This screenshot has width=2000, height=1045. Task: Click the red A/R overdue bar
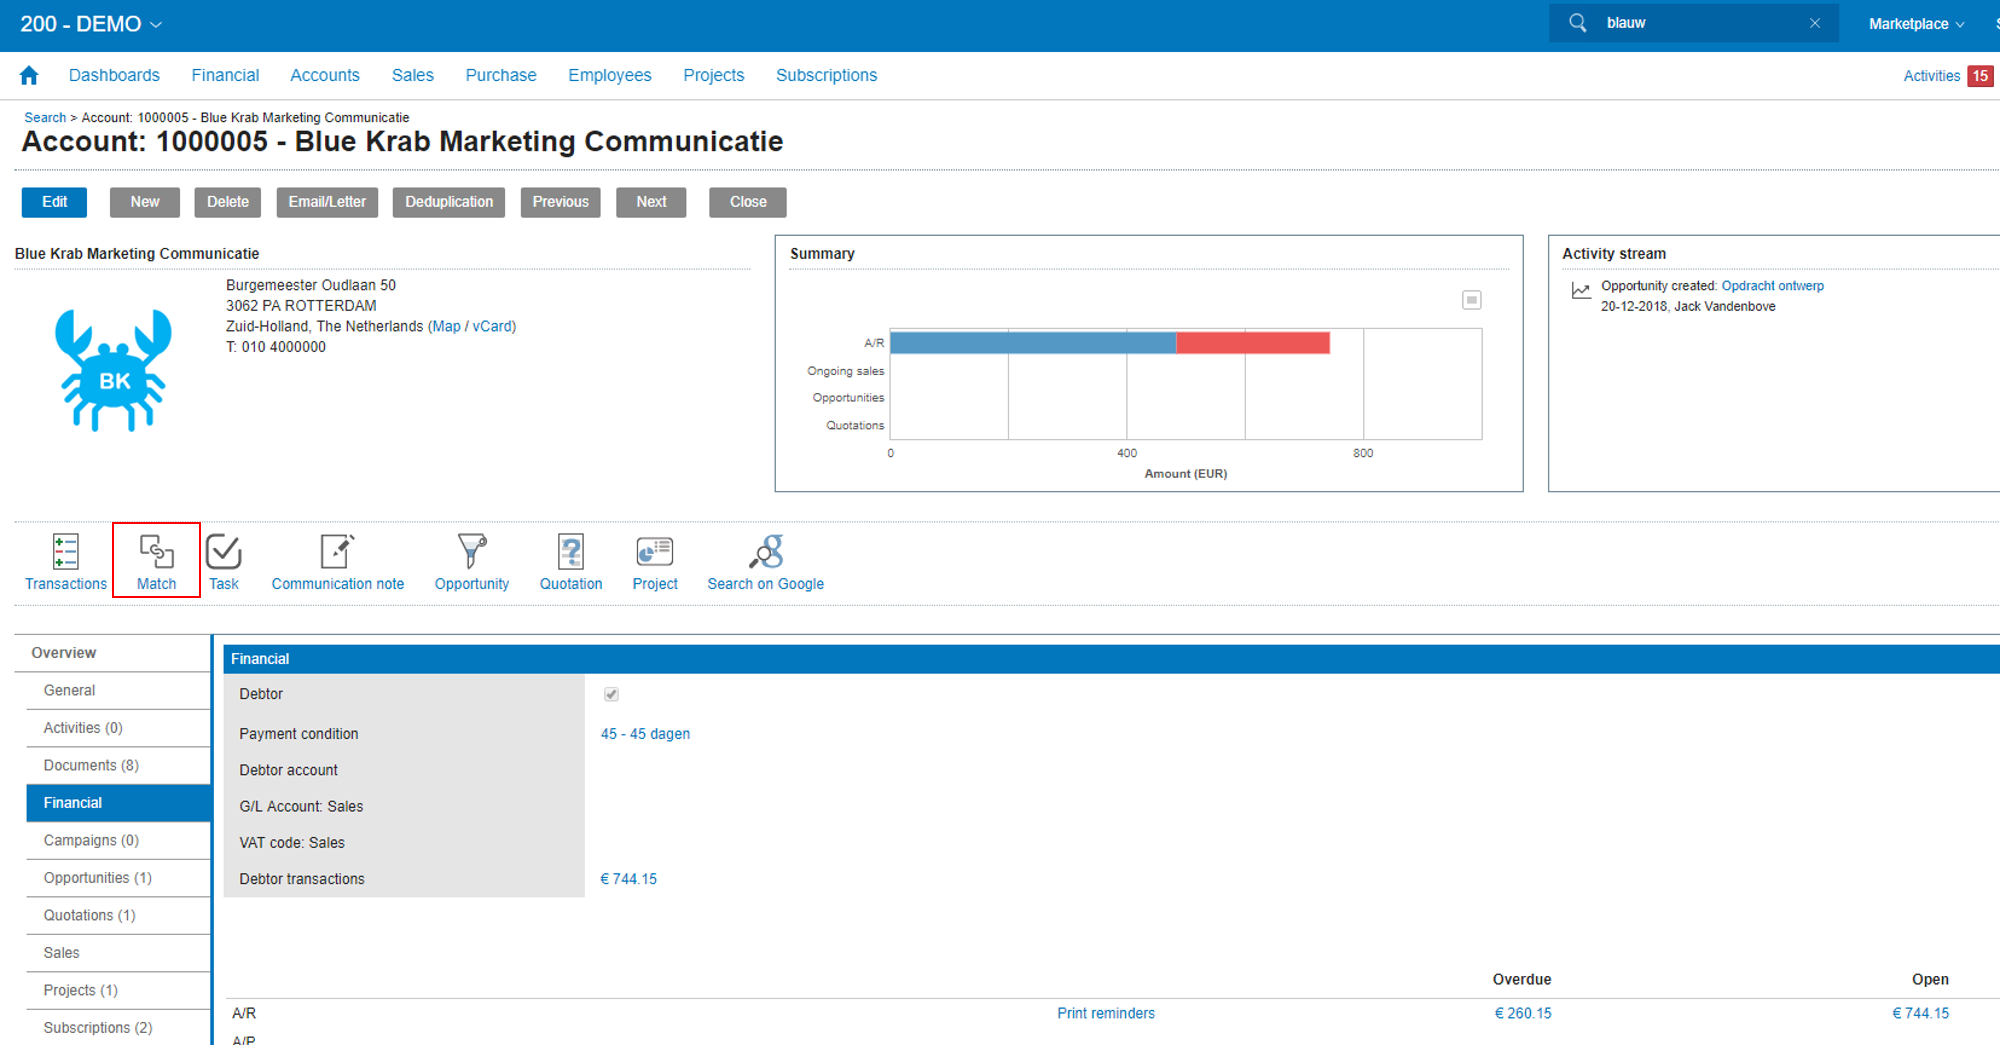1252,343
